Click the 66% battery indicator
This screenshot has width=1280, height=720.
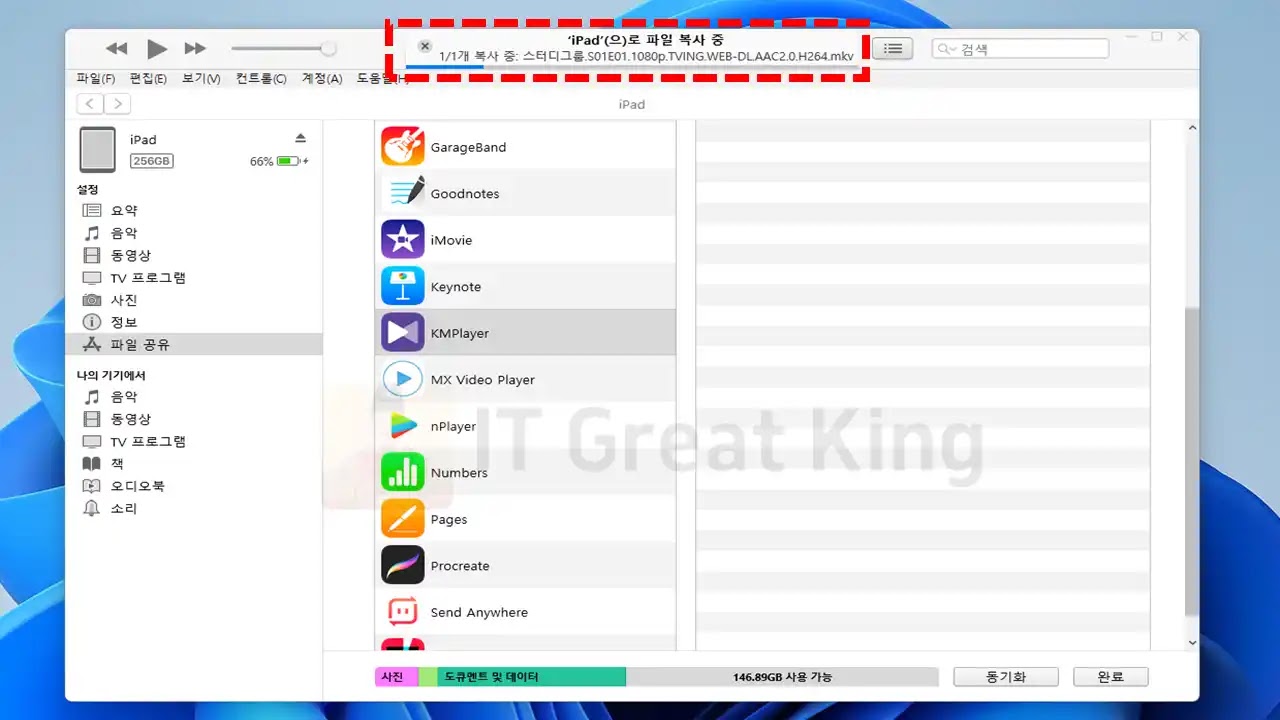279,161
